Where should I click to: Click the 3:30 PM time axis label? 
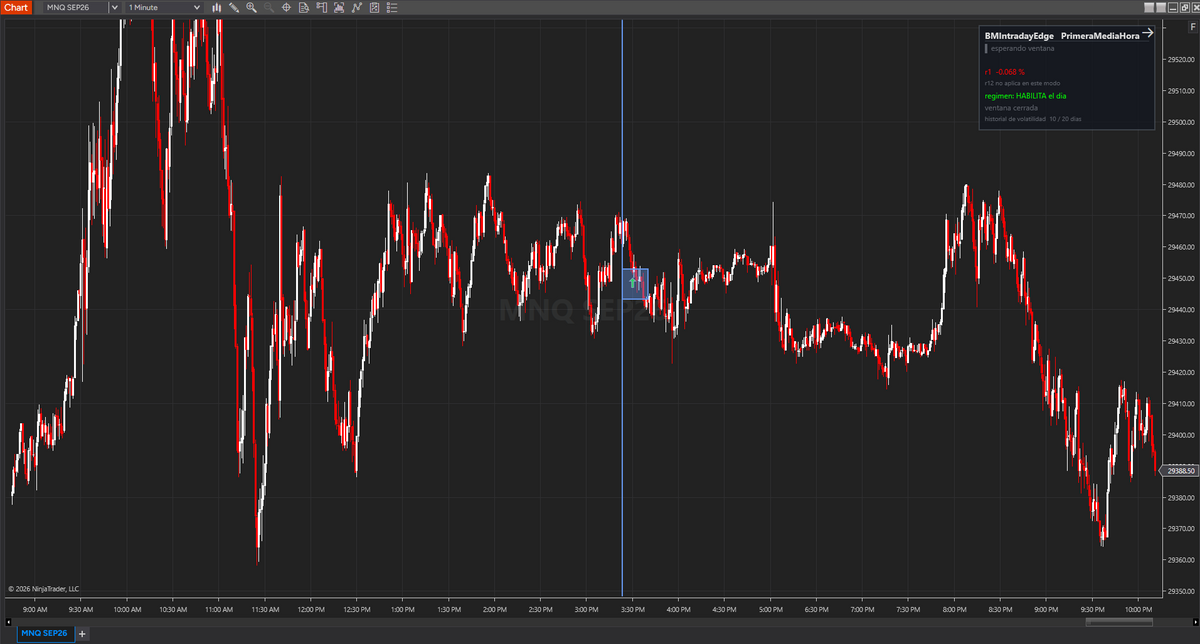click(x=632, y=608)
